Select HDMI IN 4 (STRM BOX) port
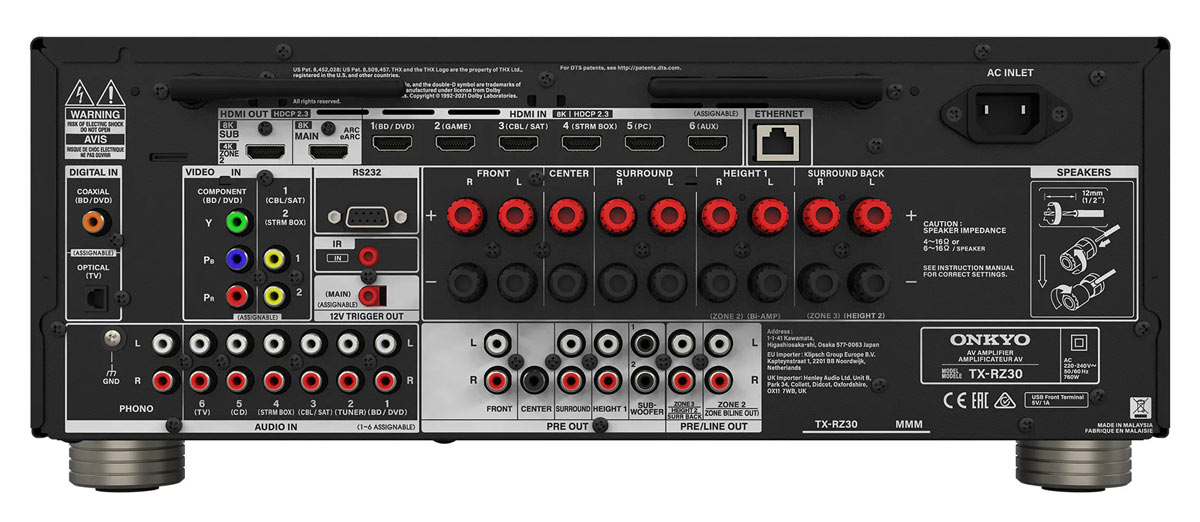This screenshot has height=522, width=1200. pyautogui.click(x=581, y=144)
